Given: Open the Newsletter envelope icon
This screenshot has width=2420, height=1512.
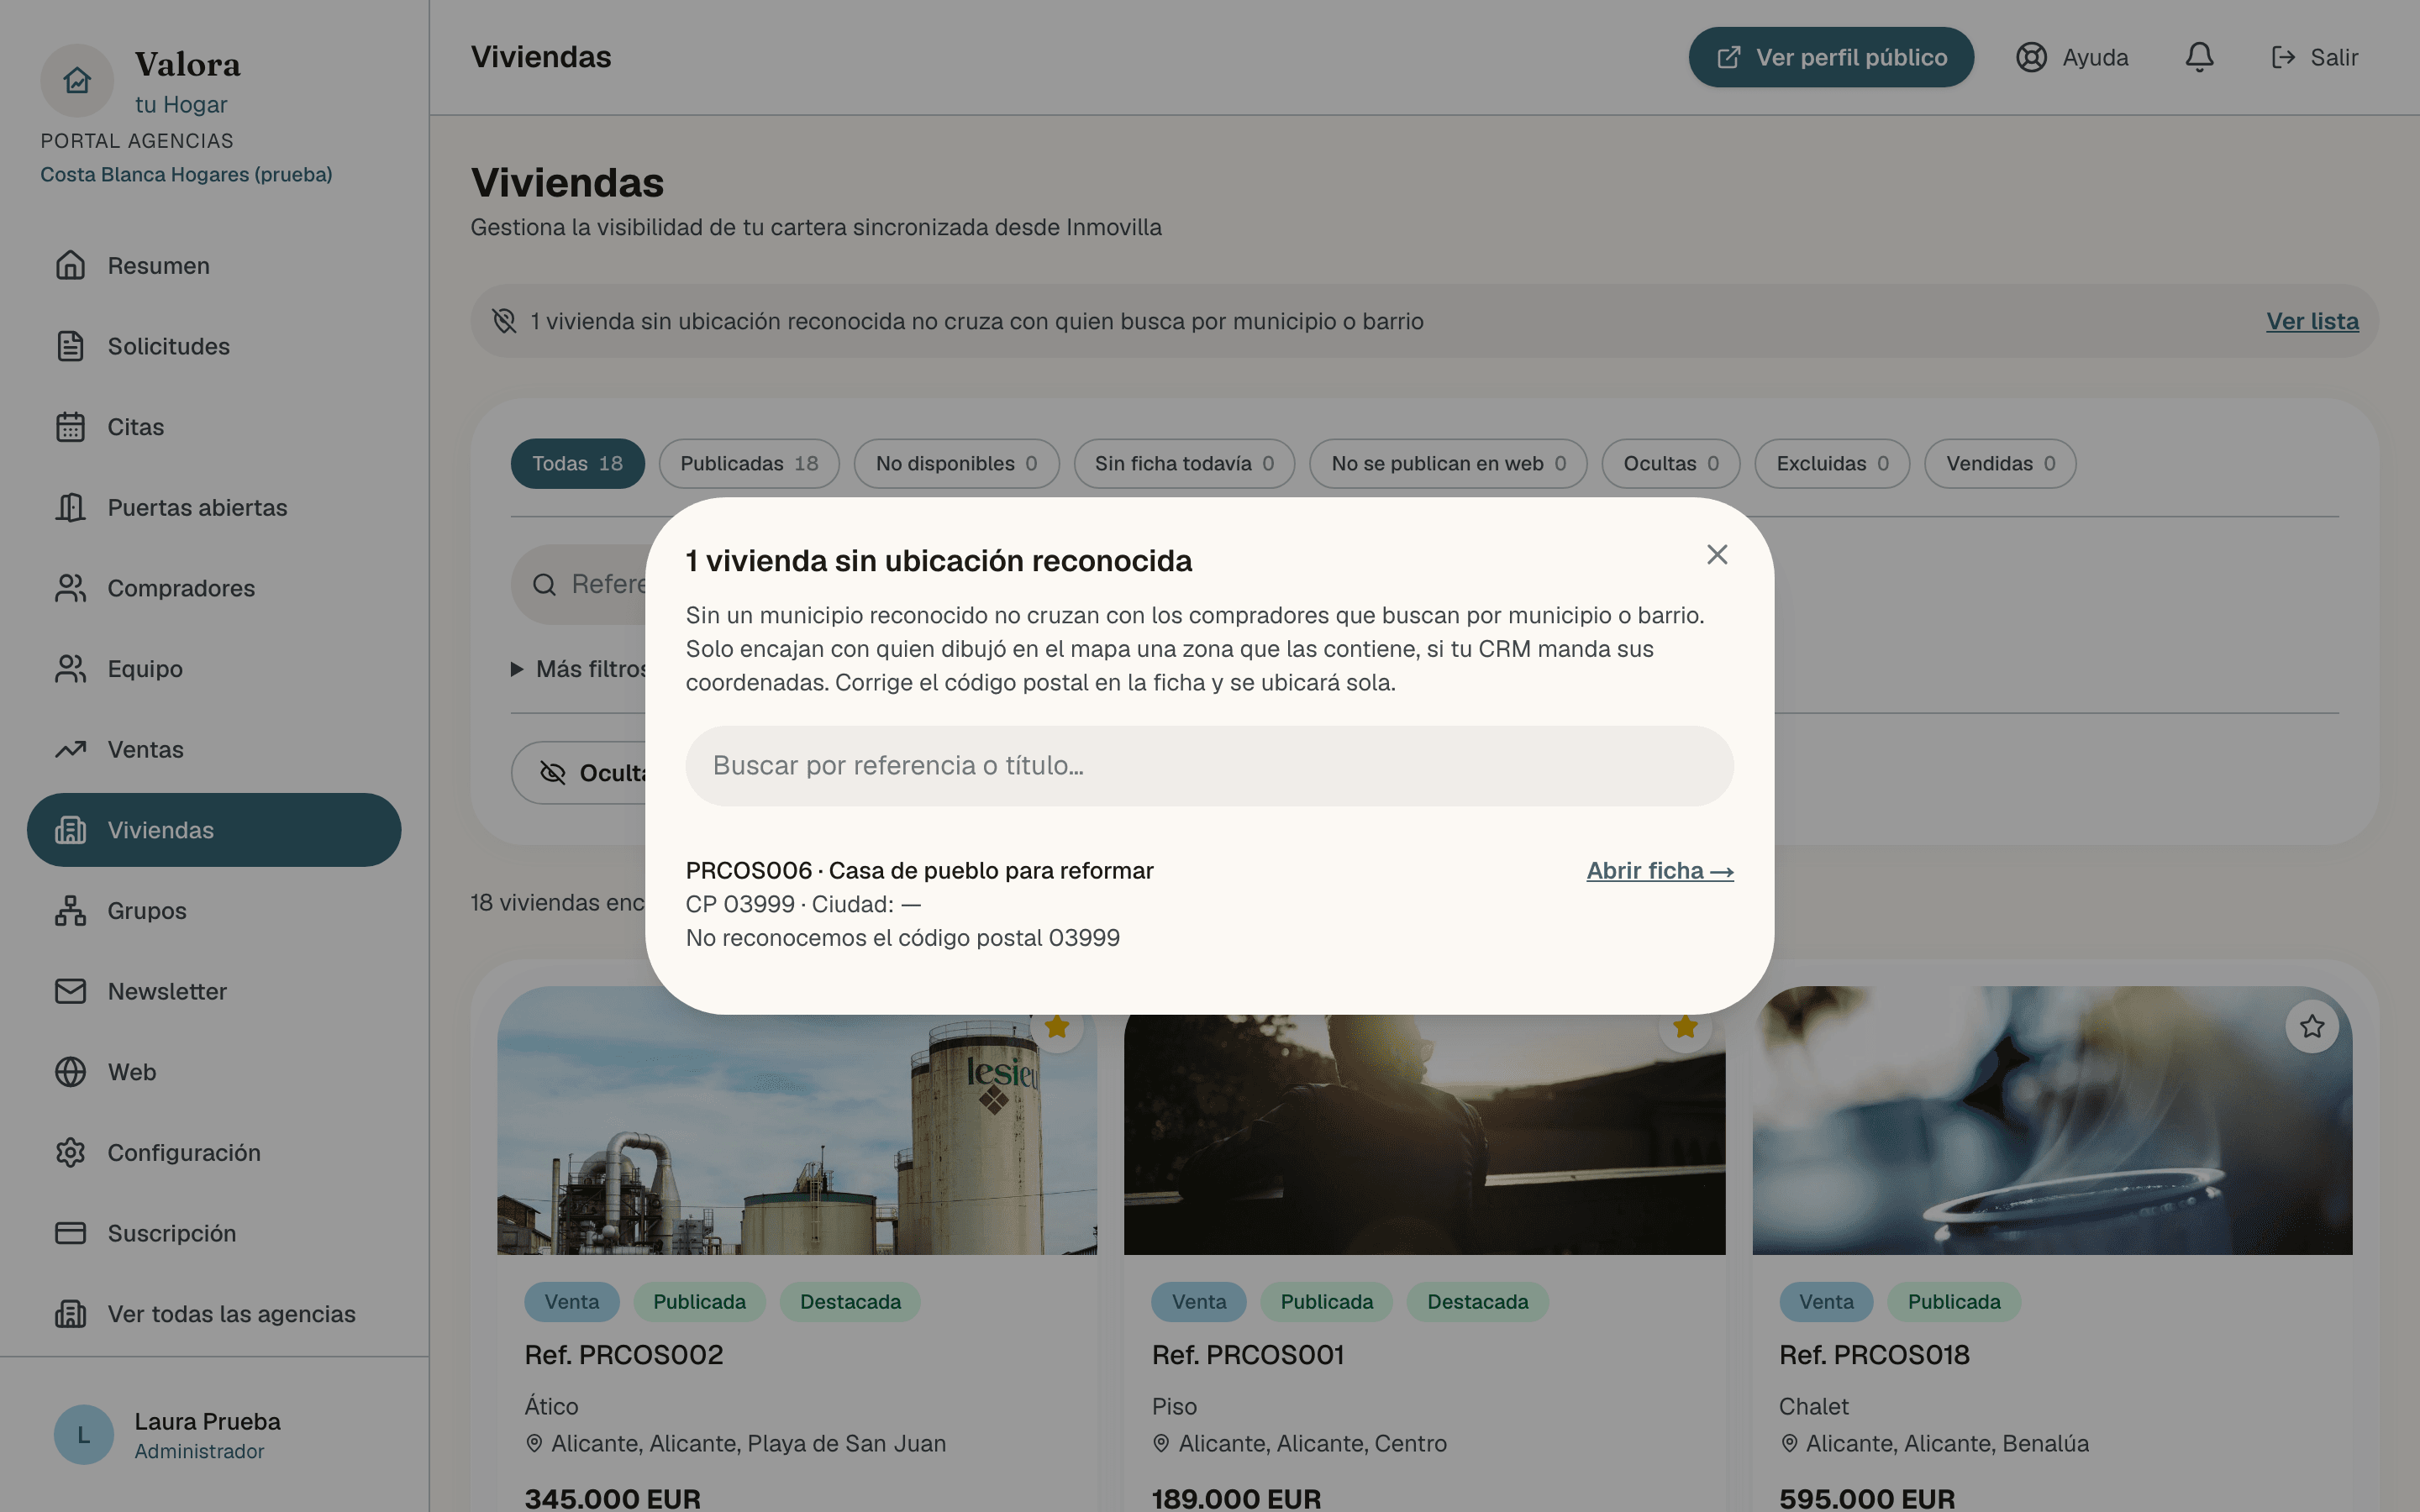Looking at the screenshot, I should (70, 991).
